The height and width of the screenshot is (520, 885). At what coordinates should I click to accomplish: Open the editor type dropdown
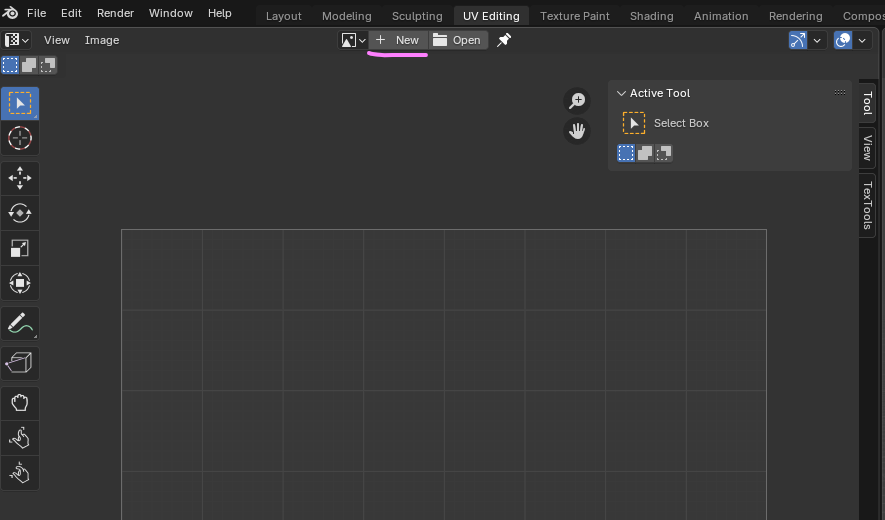(x=16, y=40)
